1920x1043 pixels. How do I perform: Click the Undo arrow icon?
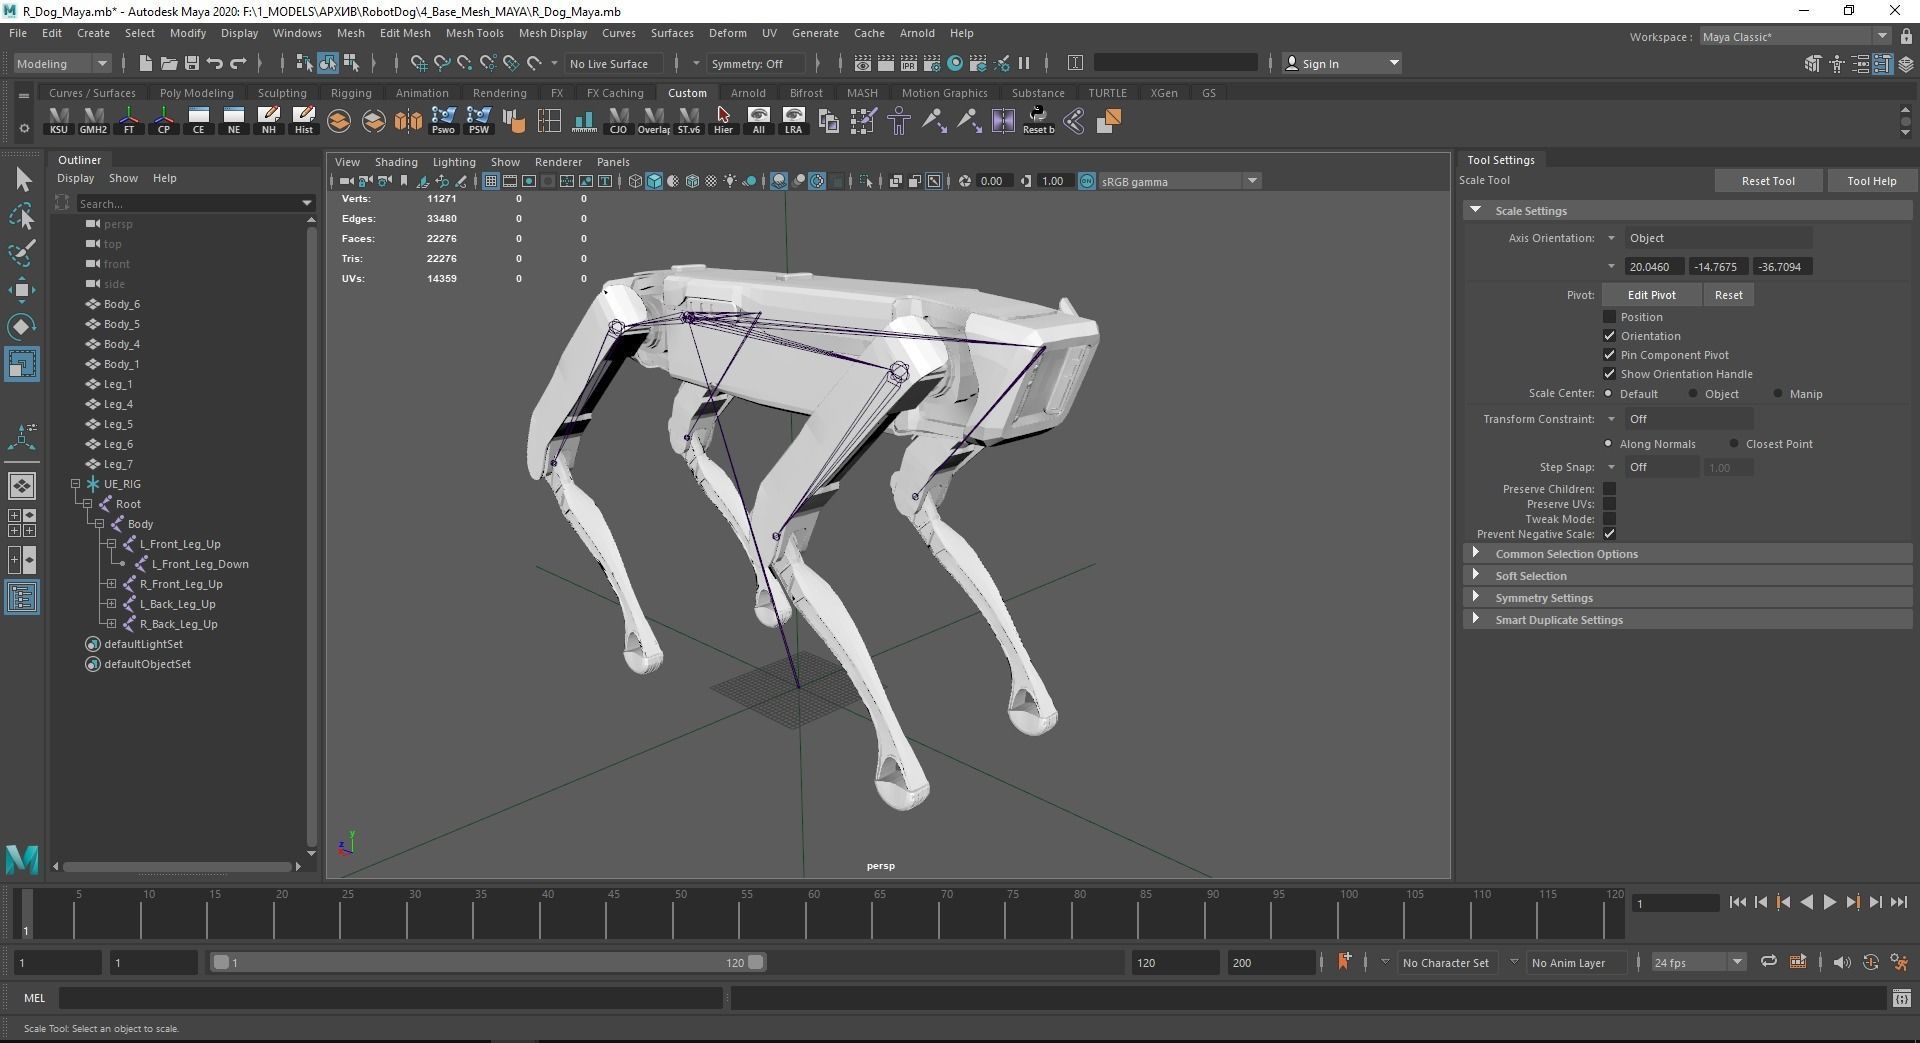tap(215, 63)
